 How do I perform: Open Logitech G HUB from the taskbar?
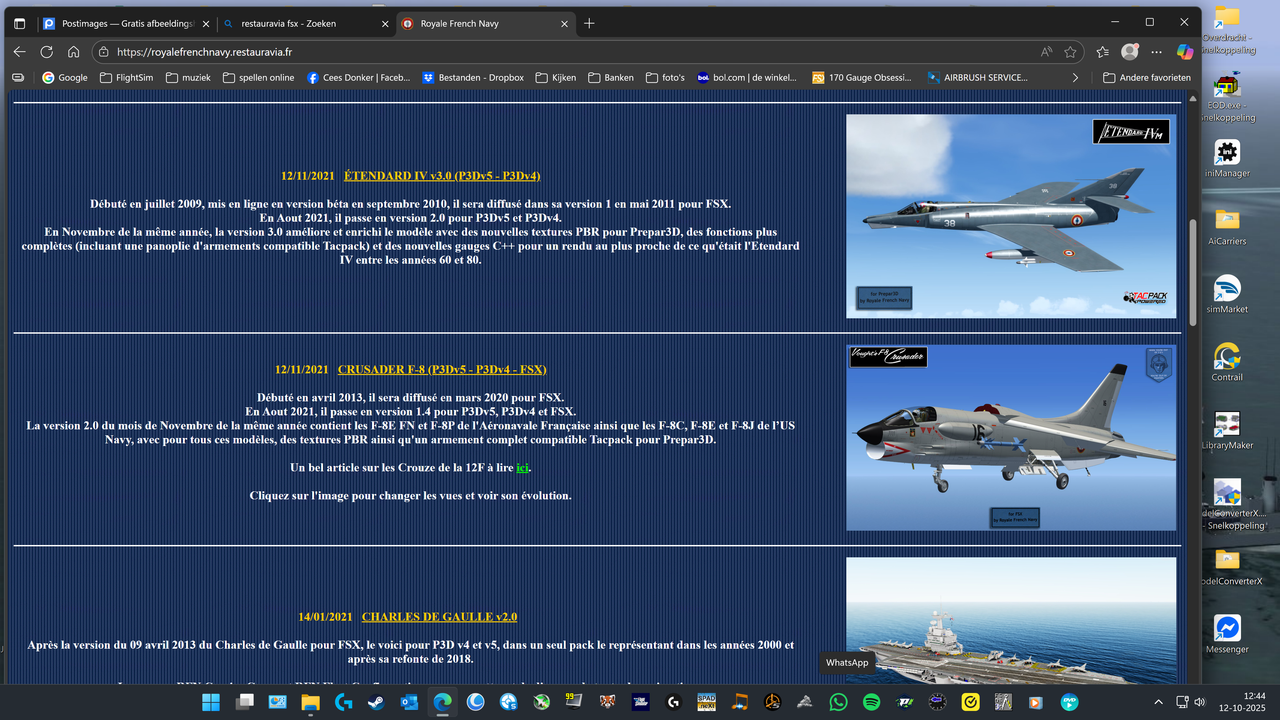673,702
